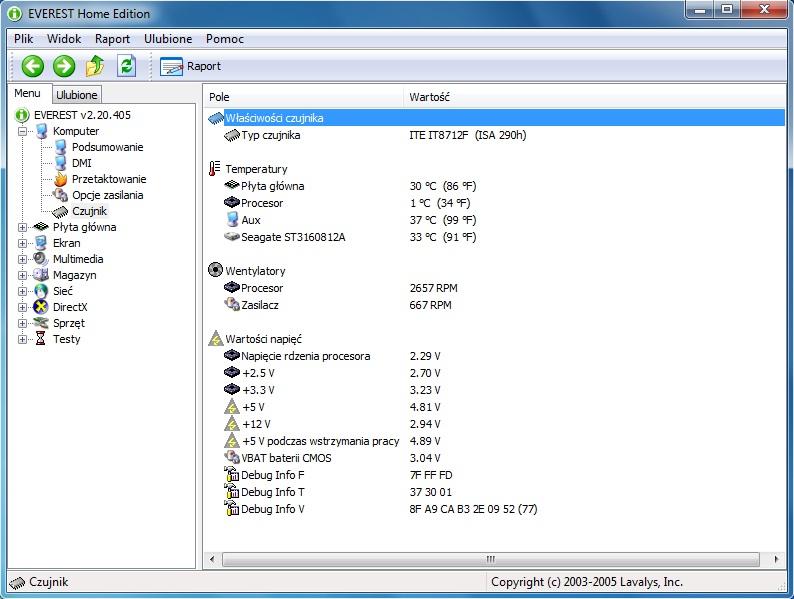Click the horizontal scrollbar thumb

(x=490, y=560)
